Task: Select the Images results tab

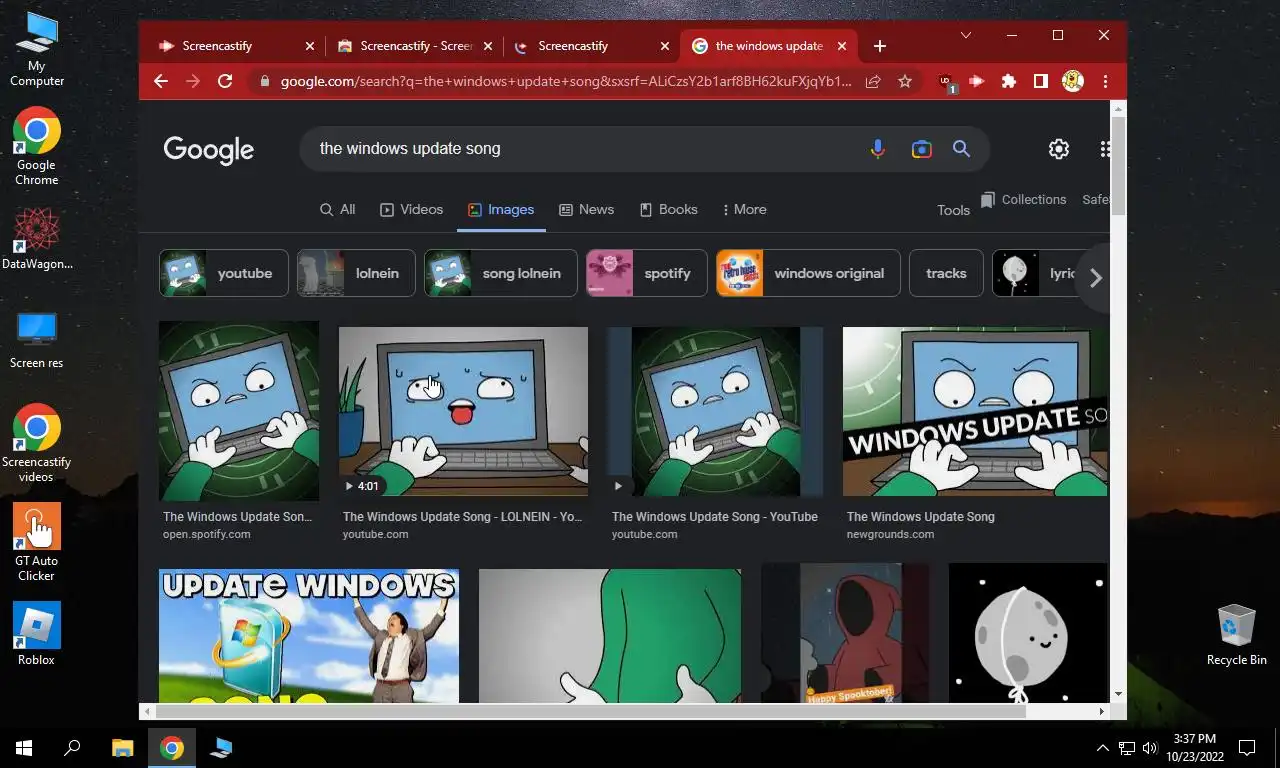Action: (x=501, y=209)
